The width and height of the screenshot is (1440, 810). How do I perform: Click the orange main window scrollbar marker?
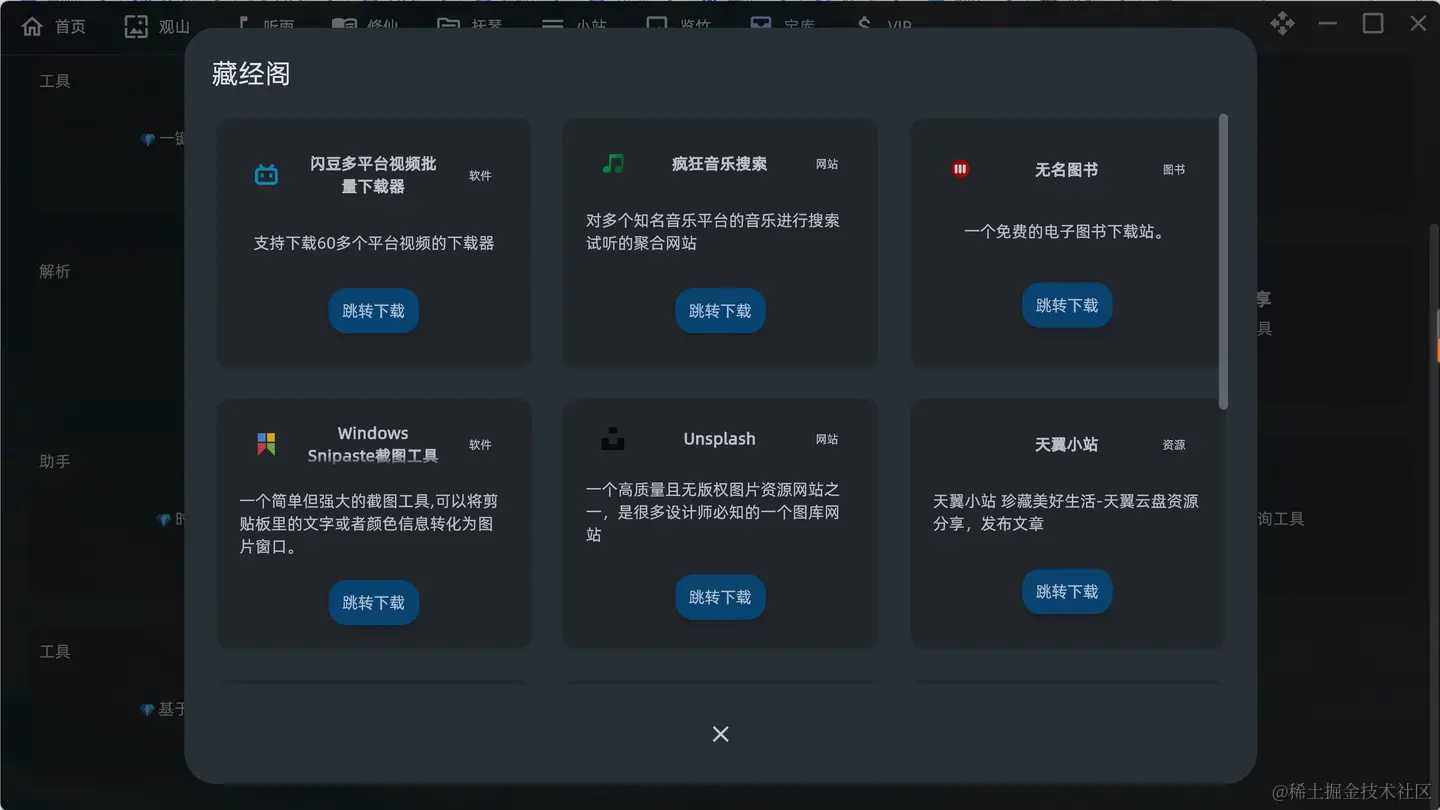(1438, 349)
